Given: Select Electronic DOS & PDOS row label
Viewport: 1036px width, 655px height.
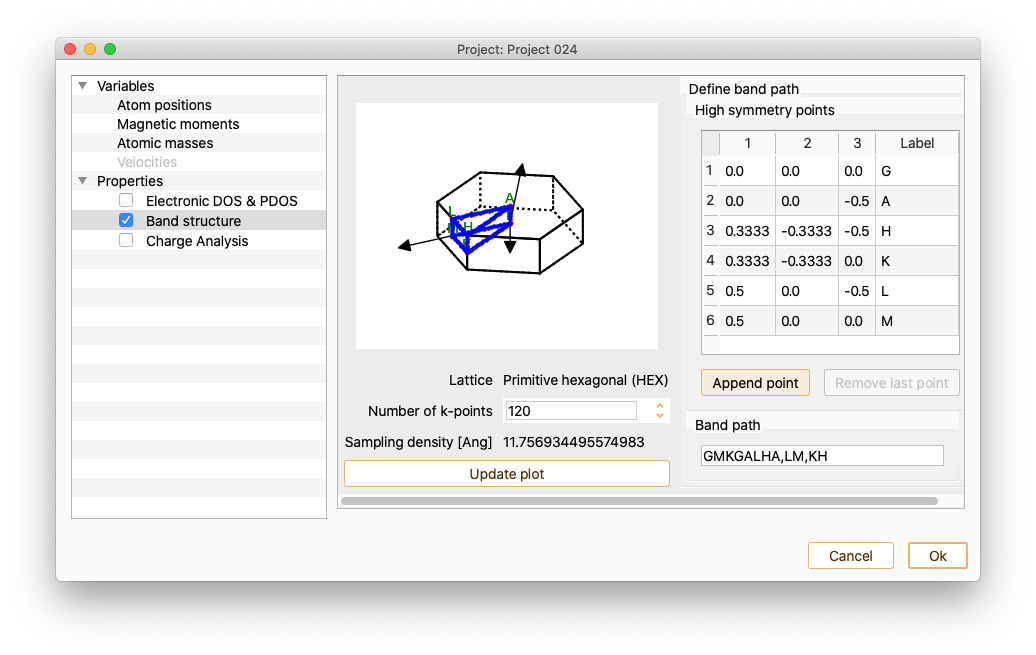Looking at the screenshot, I should [221, 201].
